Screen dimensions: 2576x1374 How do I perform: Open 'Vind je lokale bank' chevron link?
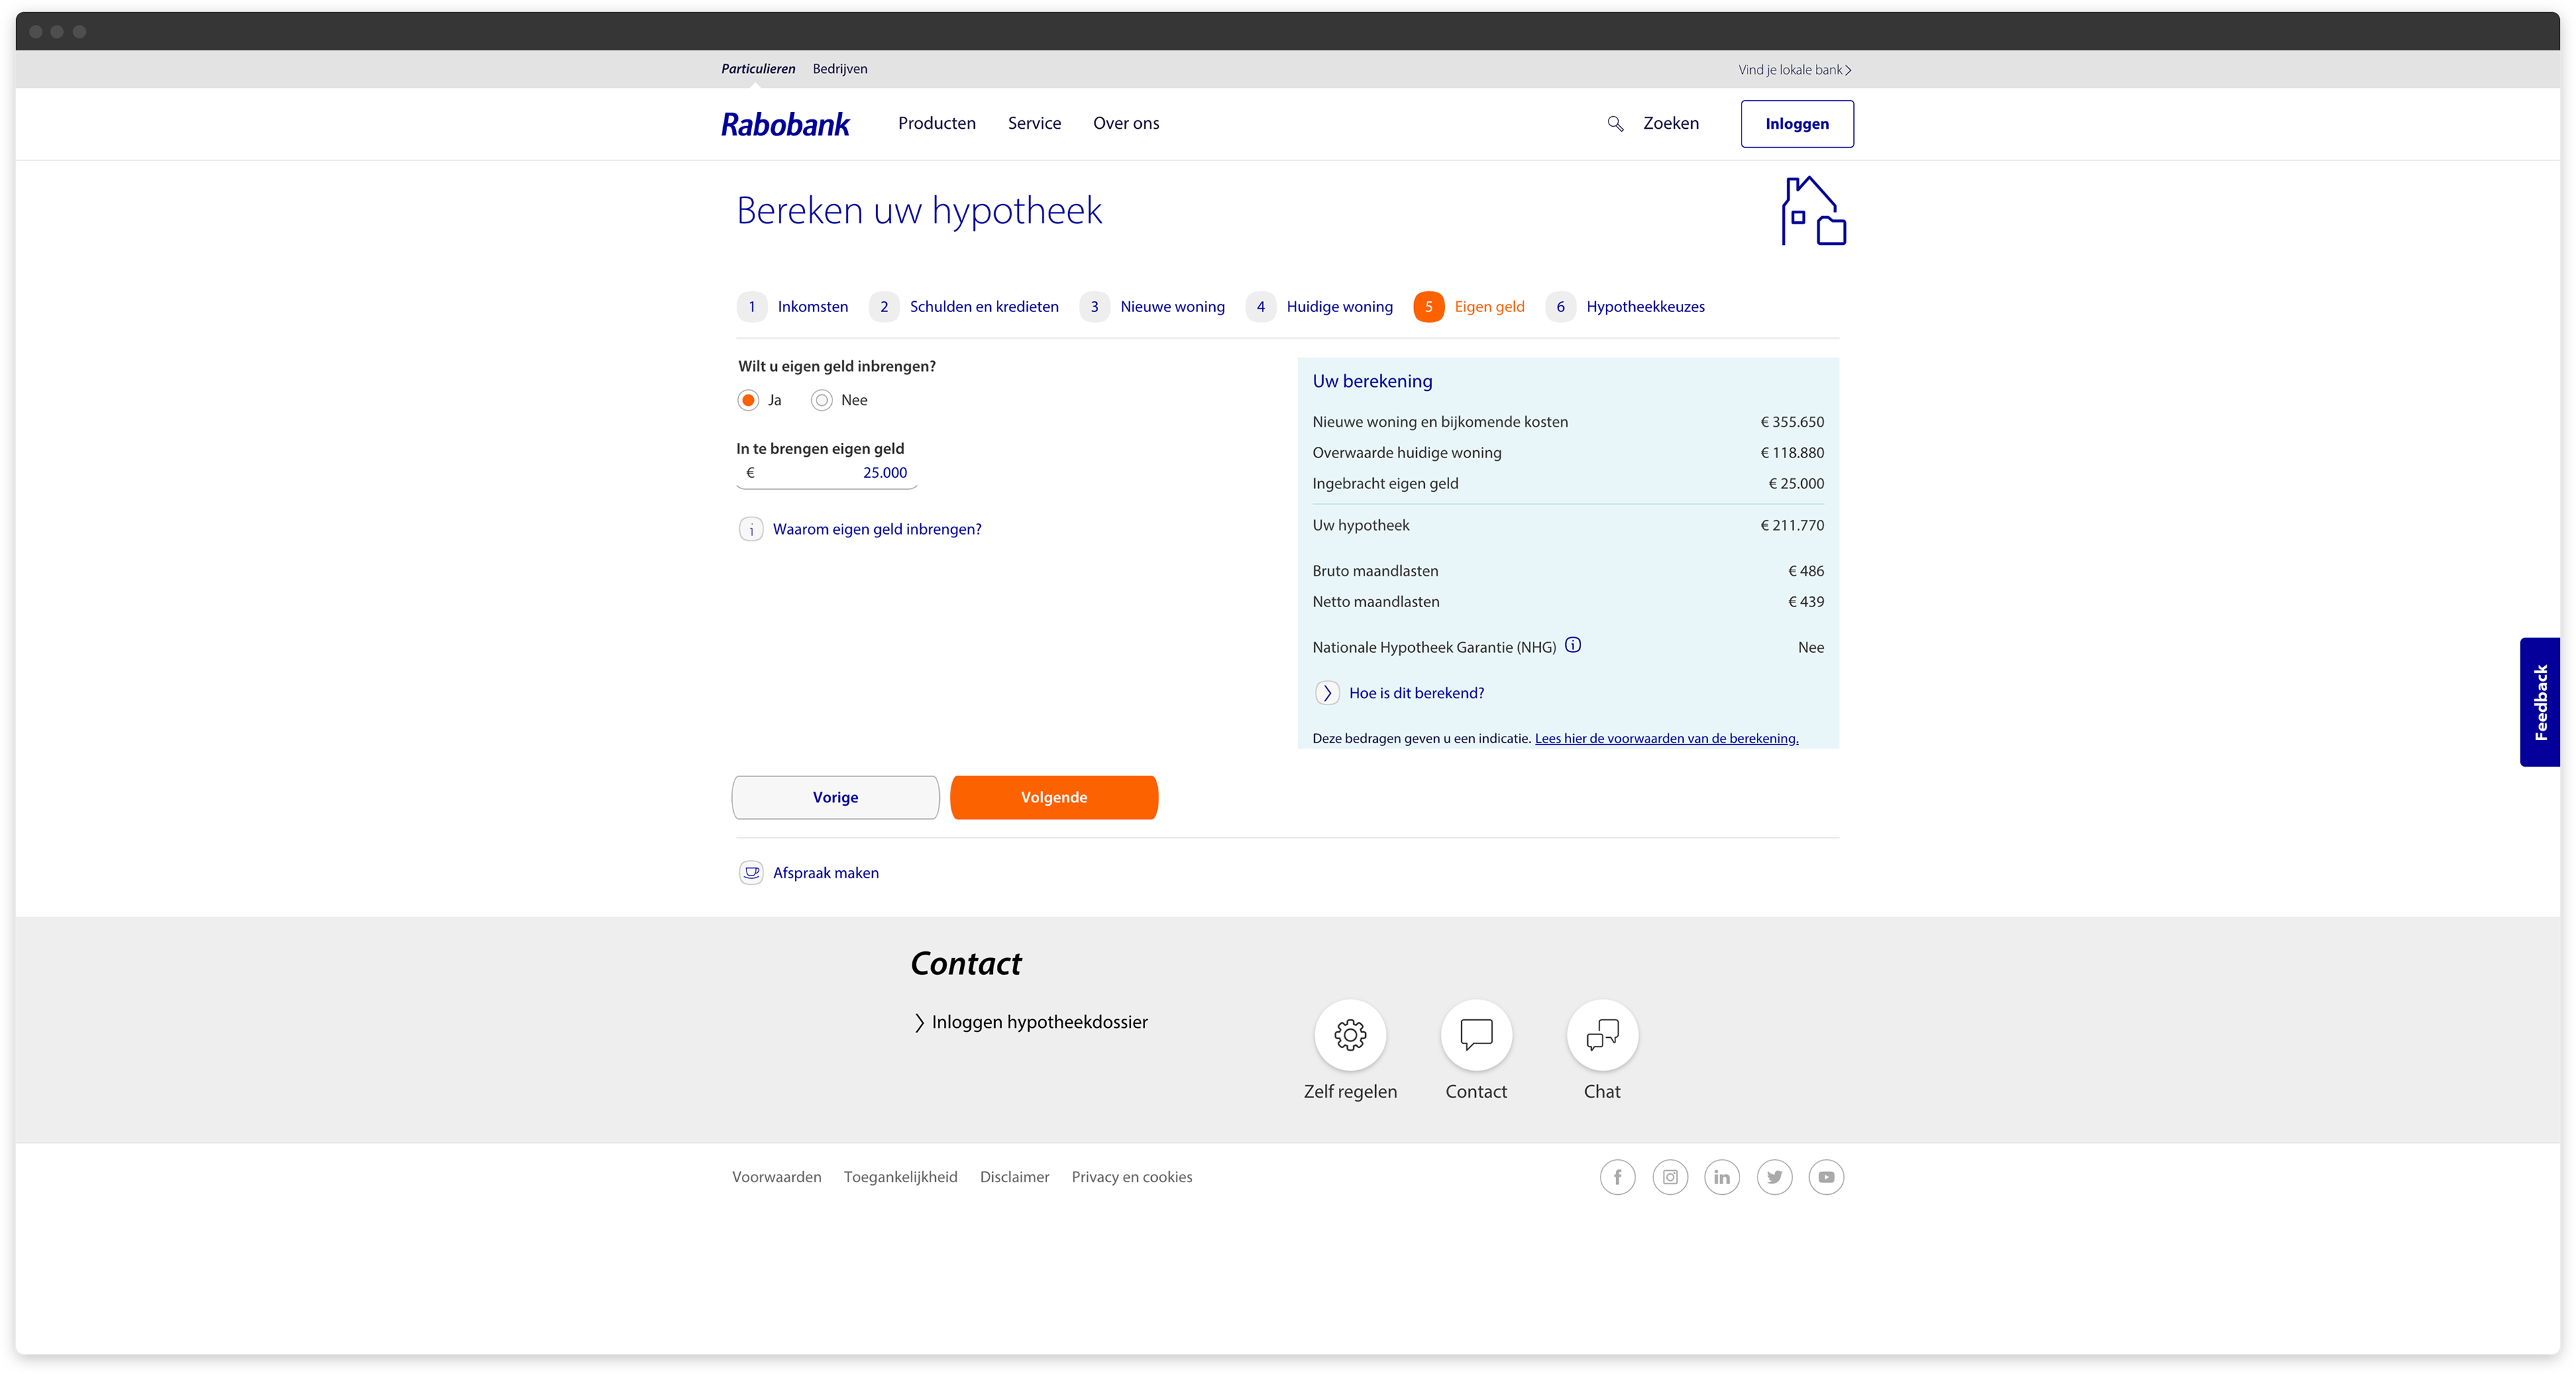click(1794, 70)
